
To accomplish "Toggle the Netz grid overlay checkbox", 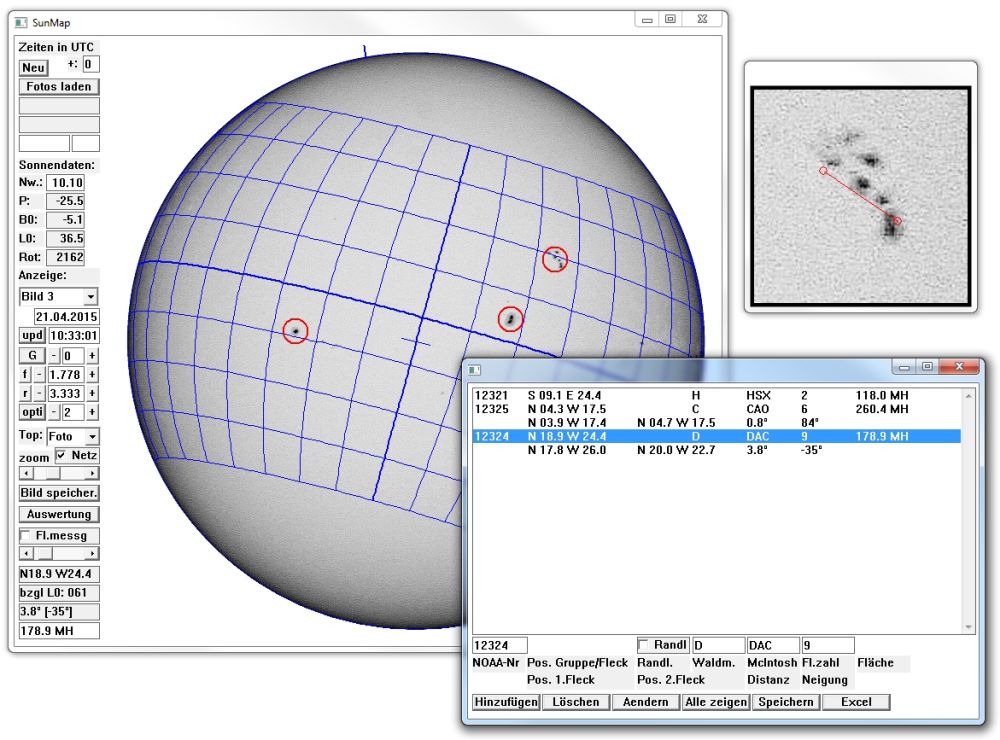I will [61, 454].
